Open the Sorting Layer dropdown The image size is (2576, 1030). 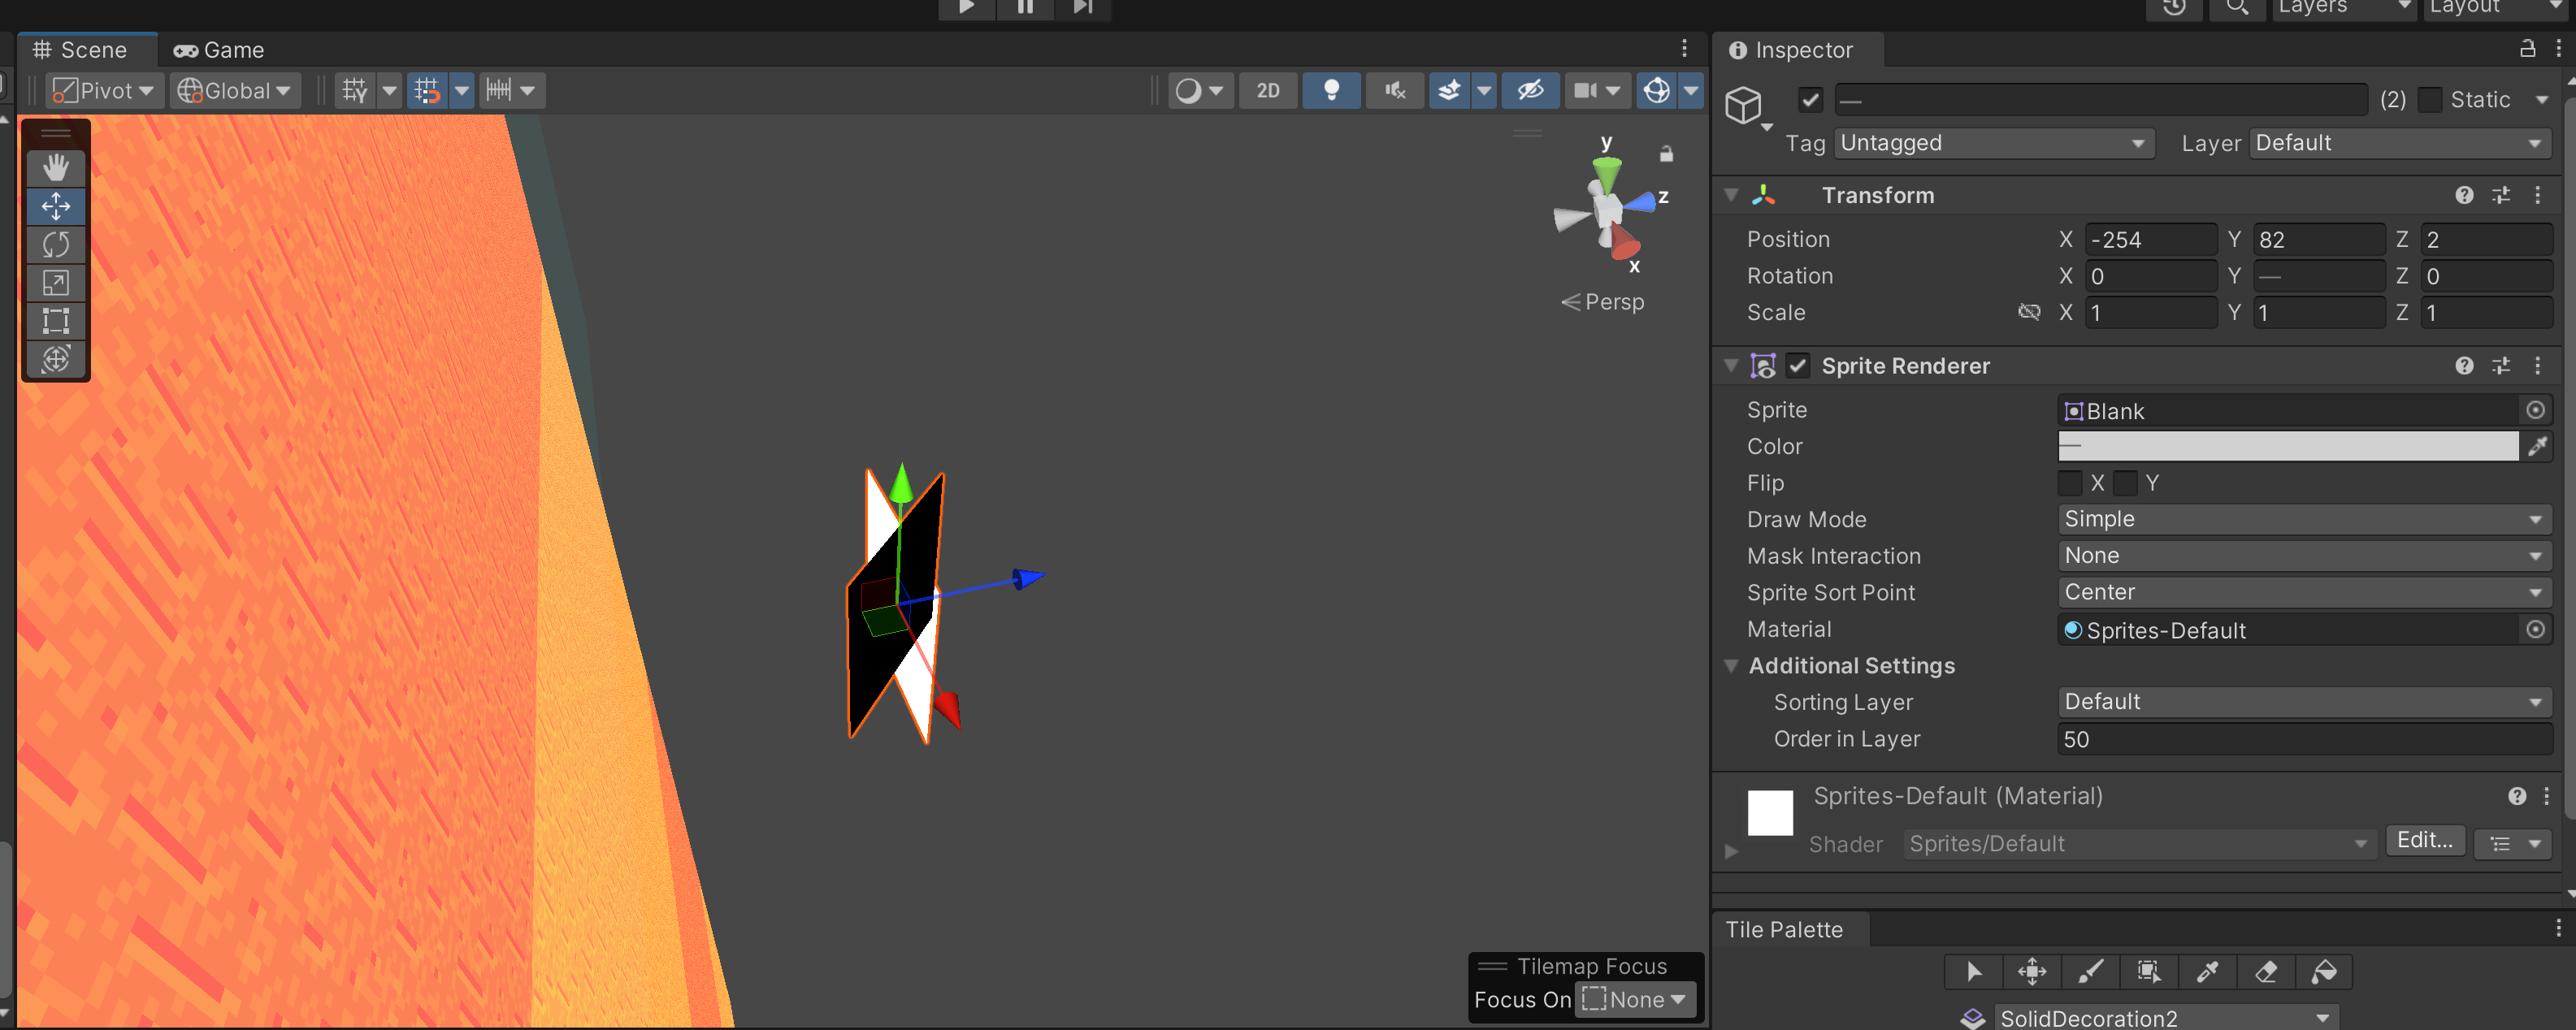tap(2300, 701)
